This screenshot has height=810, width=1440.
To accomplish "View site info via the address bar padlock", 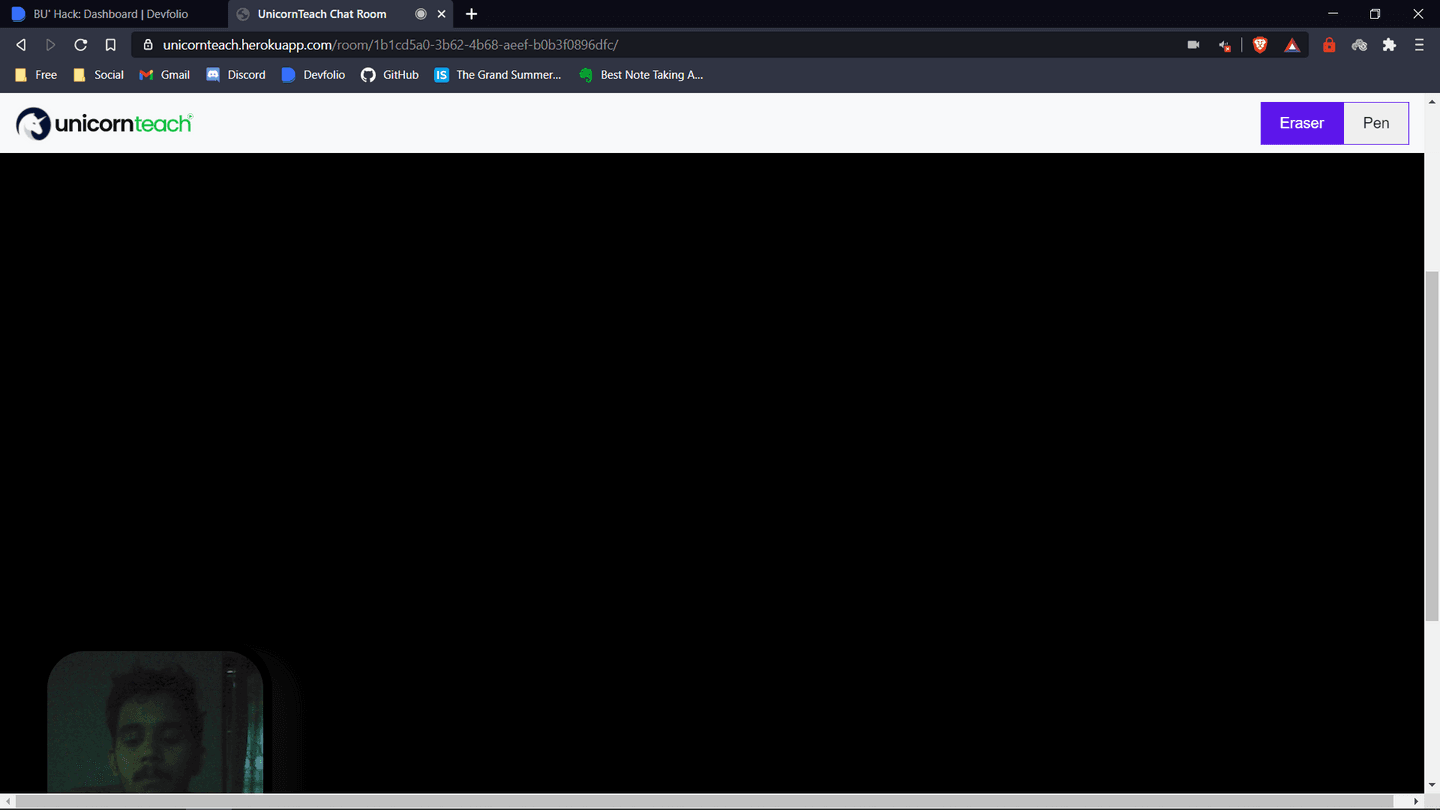I will click(148, 45).
